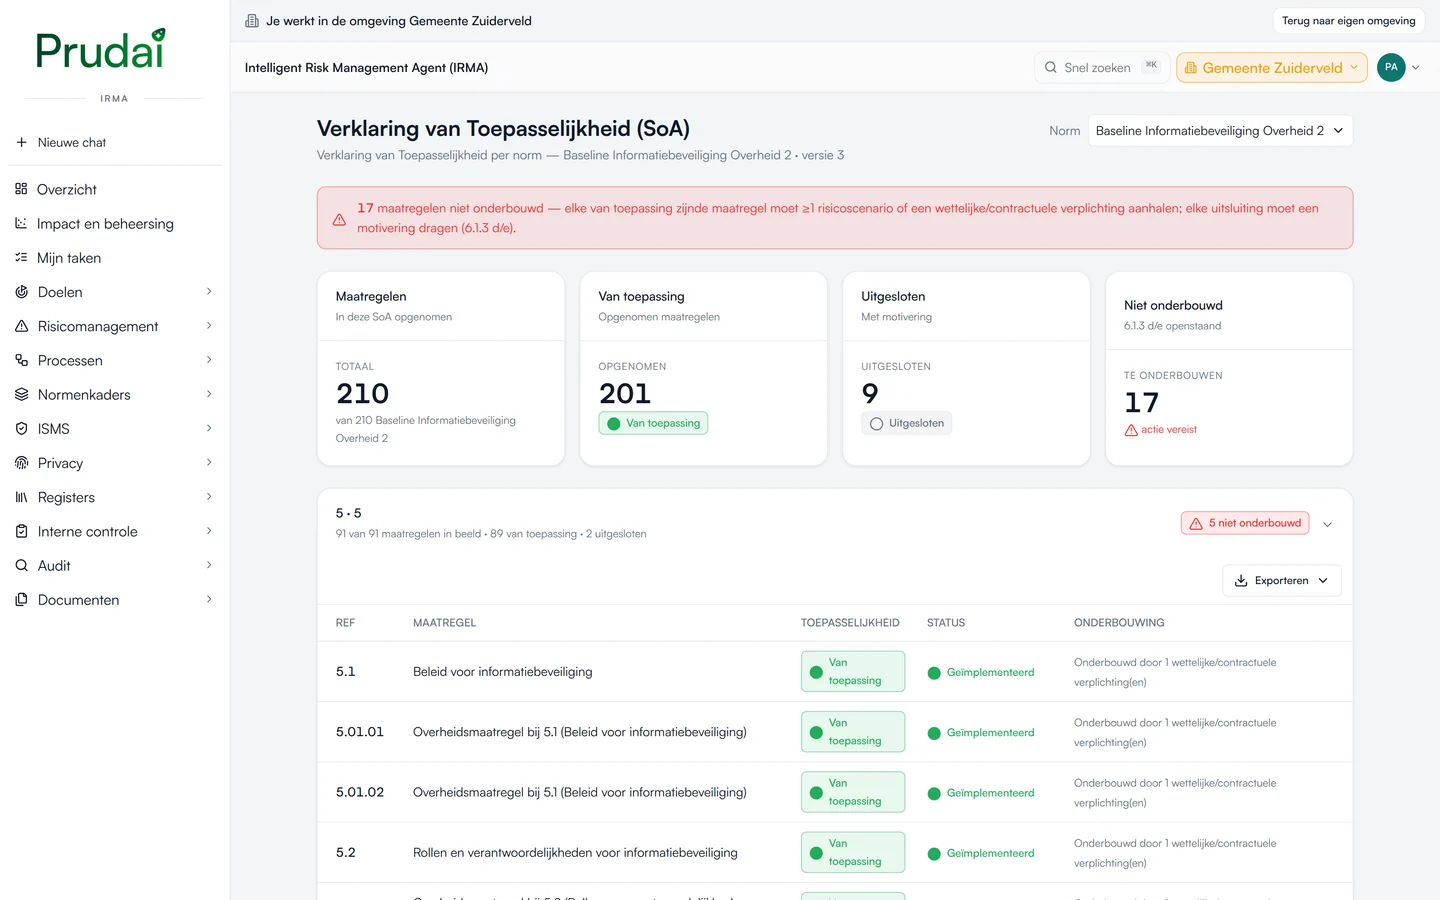Click the Snel zoeken search field
This screenshot has height=900, width=1440.
click(1102, 67)
